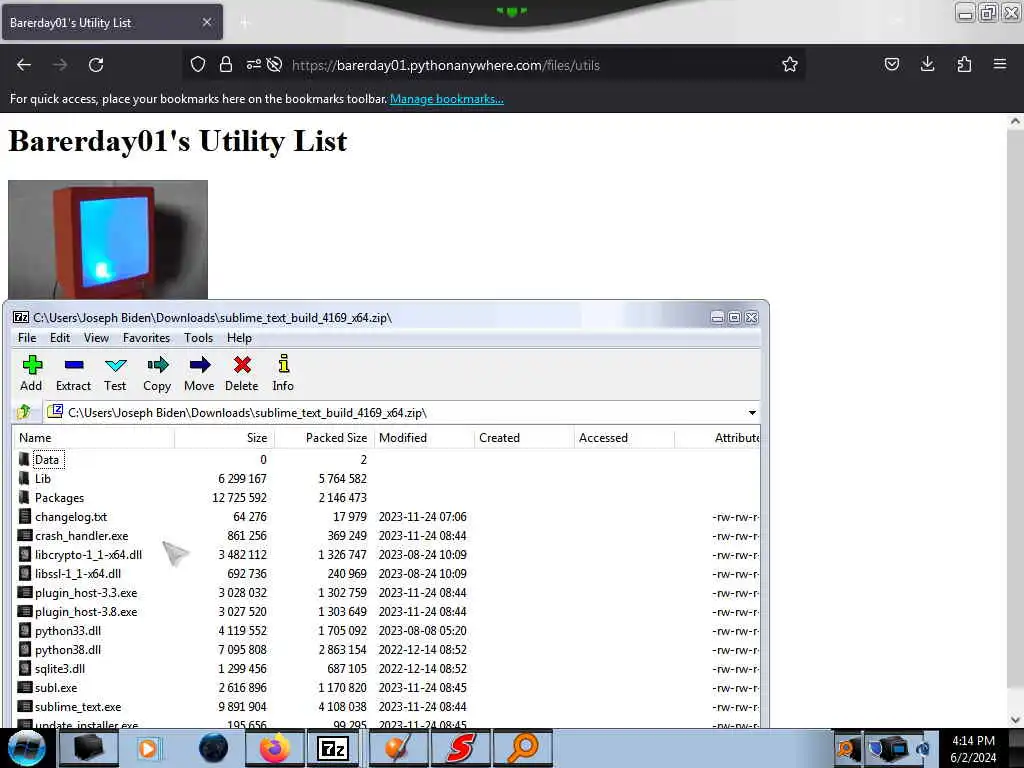This screenshot has height=768, width=1024.
Task: Select python38.dll file
Action: pos(387,649)
